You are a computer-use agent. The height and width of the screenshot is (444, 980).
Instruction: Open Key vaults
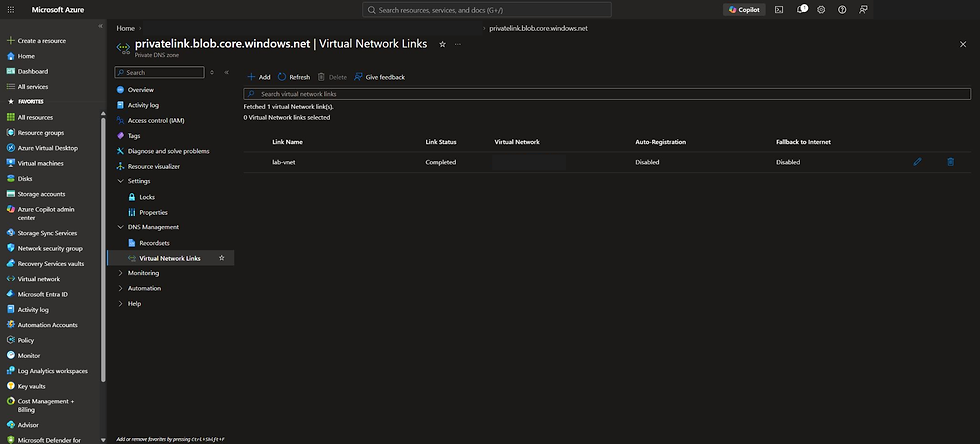point(26,386)
